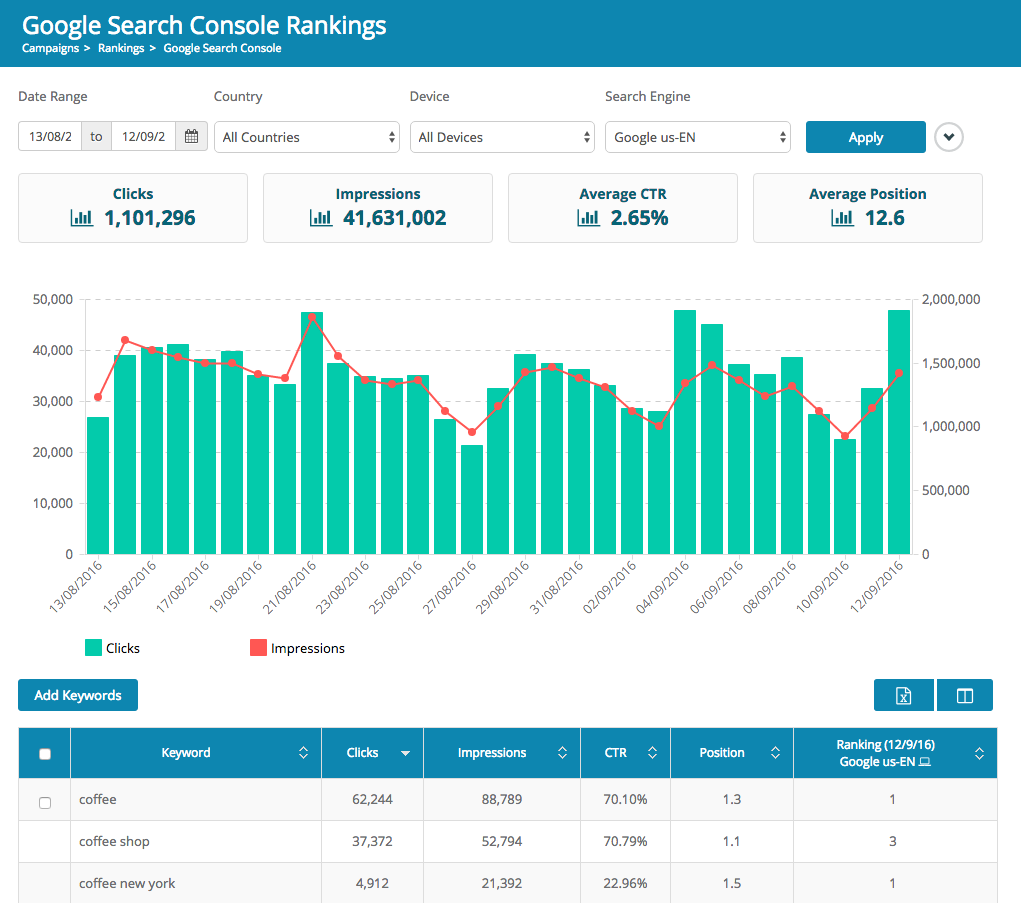1021x903 pixels.
Task: Toggle Impressions series in chart legend
Action: pyautogui.click(x=297, y=648)
